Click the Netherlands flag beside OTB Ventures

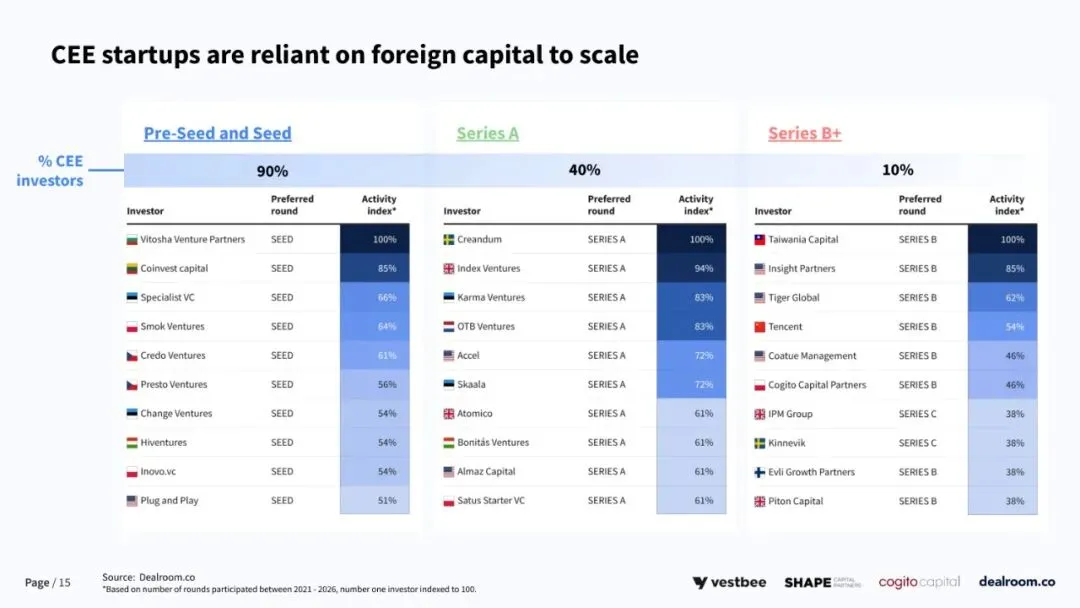click(448, 326)
